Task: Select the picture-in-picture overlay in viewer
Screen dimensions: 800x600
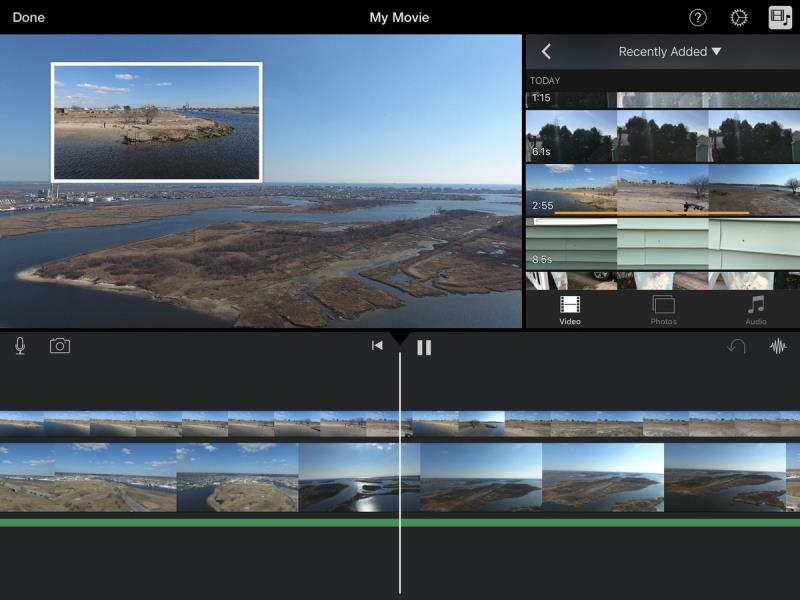Action: (x=157, y=122)
